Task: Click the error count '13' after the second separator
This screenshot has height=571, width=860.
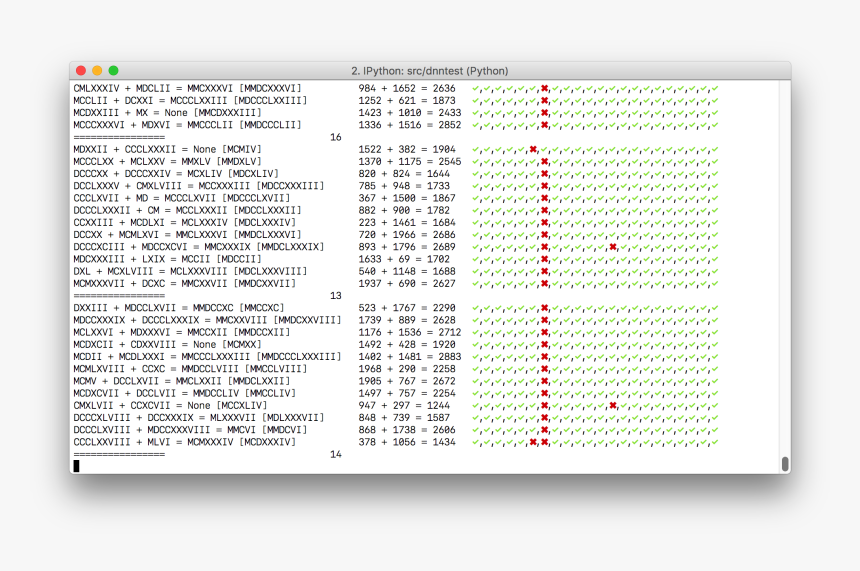Action: click(336, 296)
